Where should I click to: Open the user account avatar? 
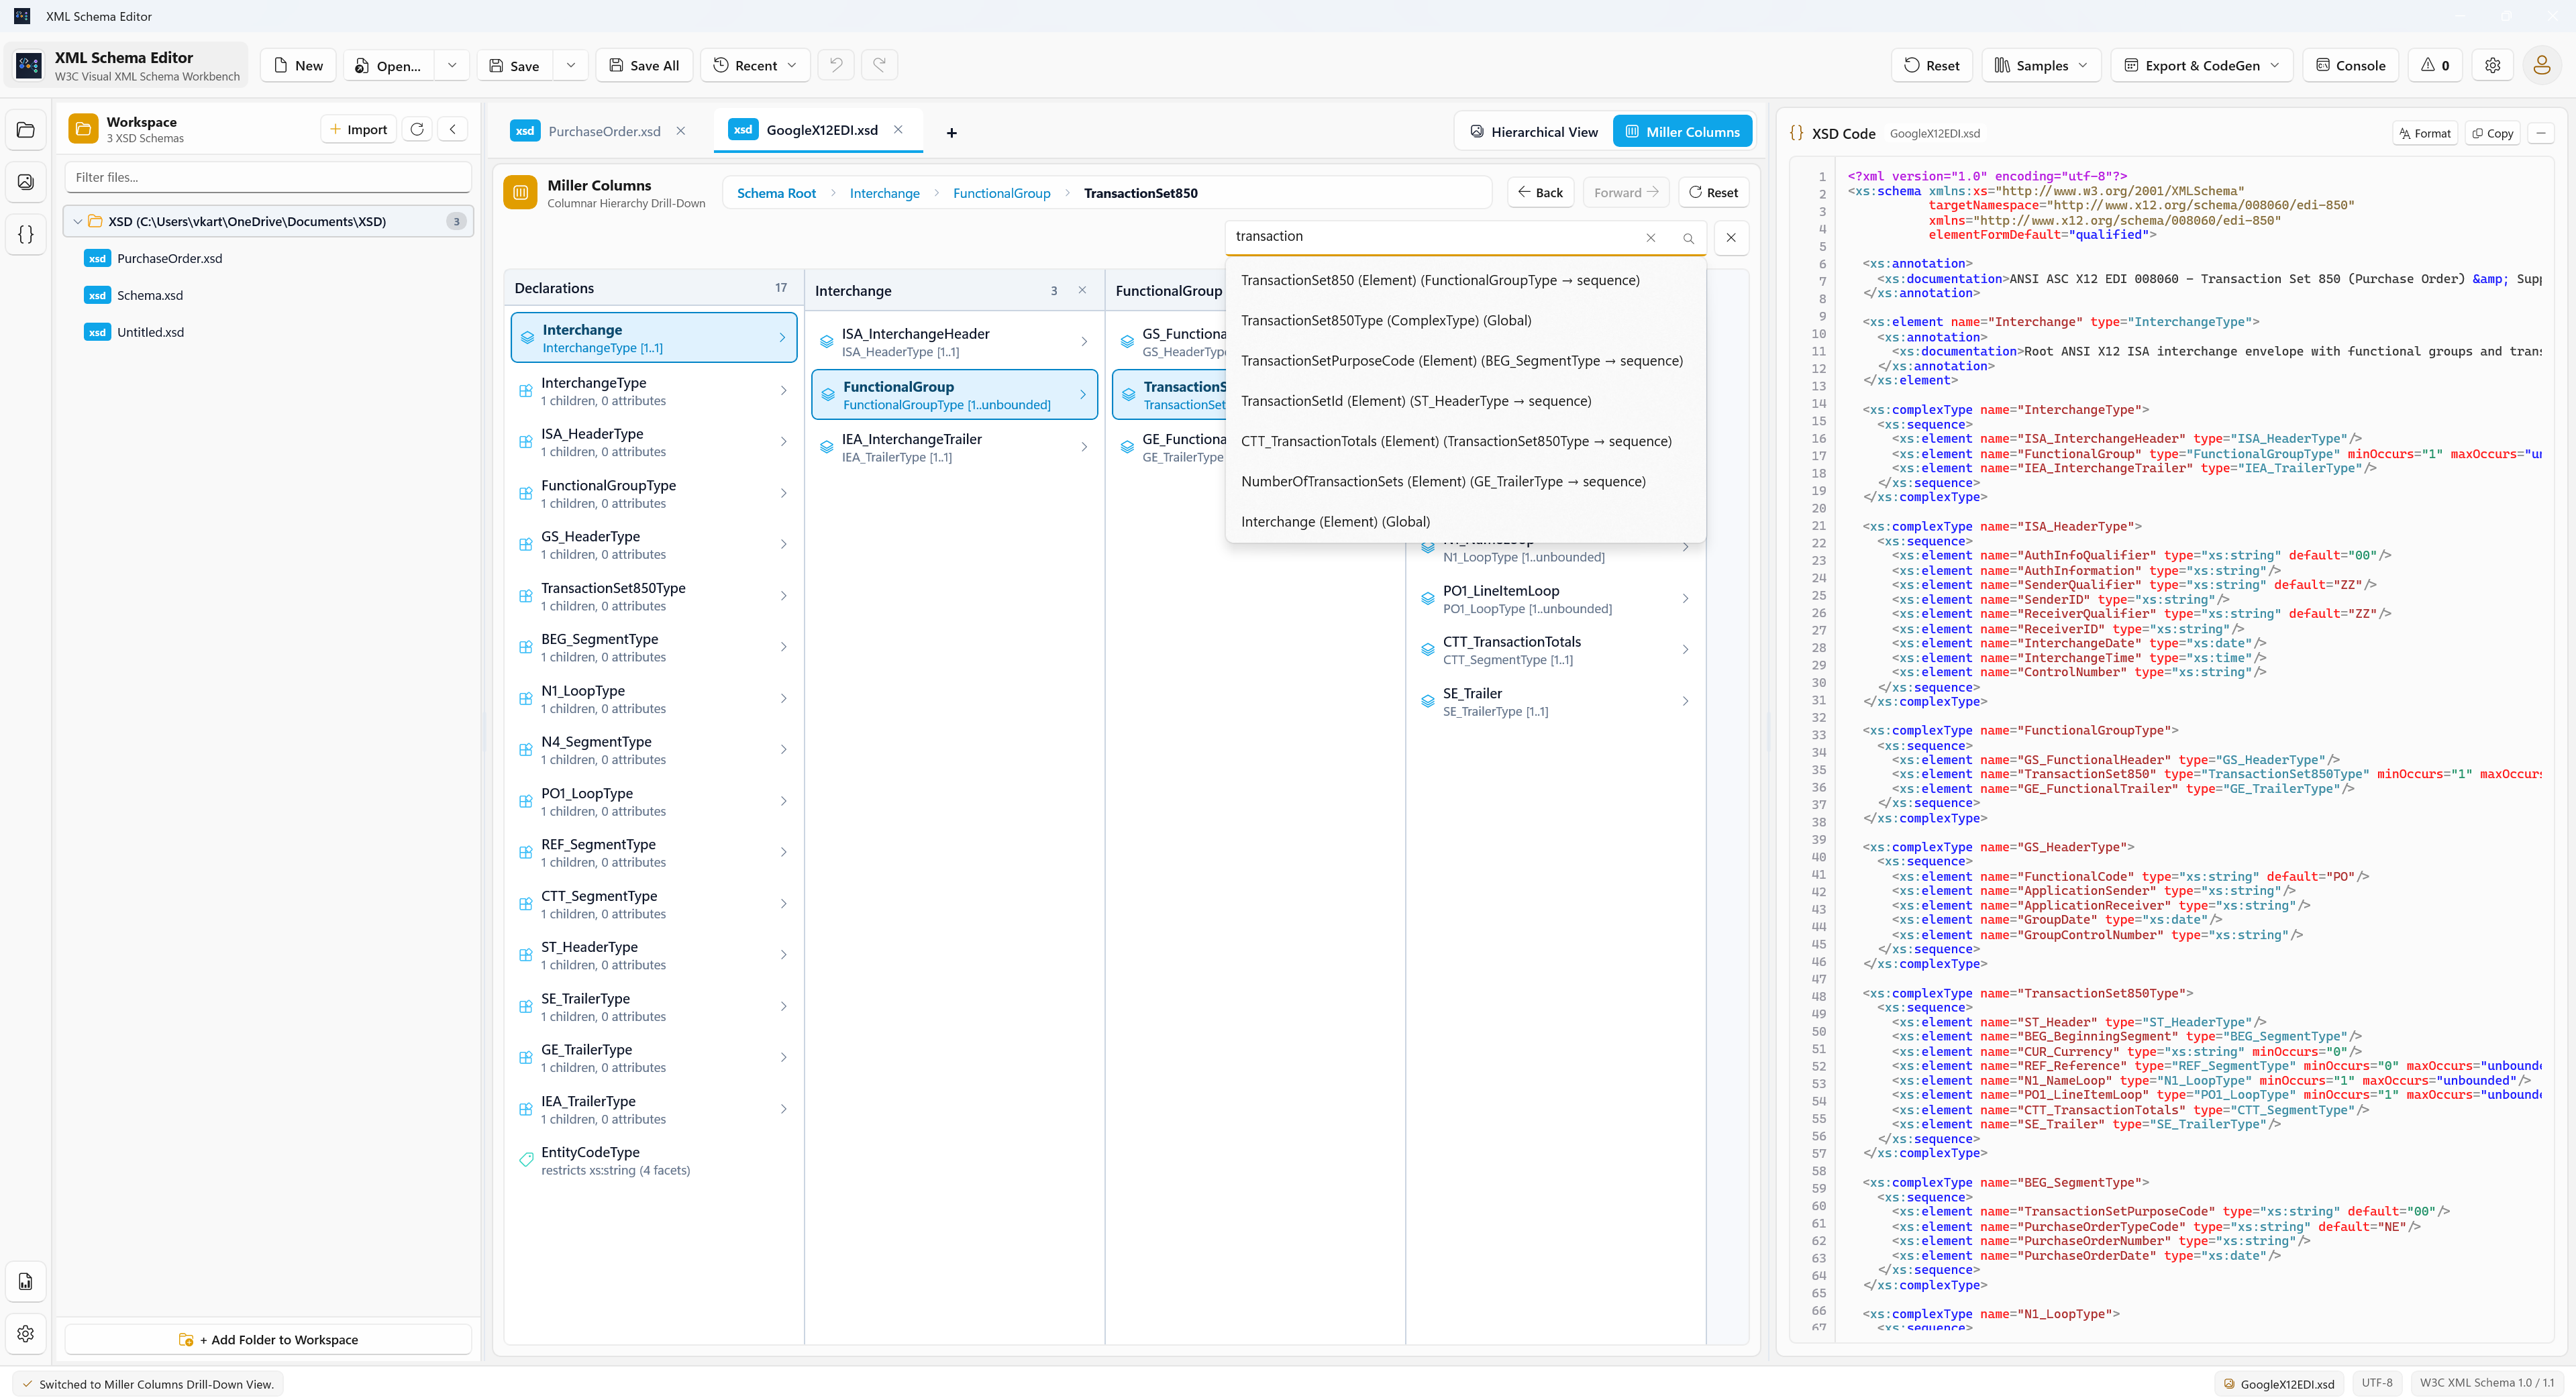2541,65
